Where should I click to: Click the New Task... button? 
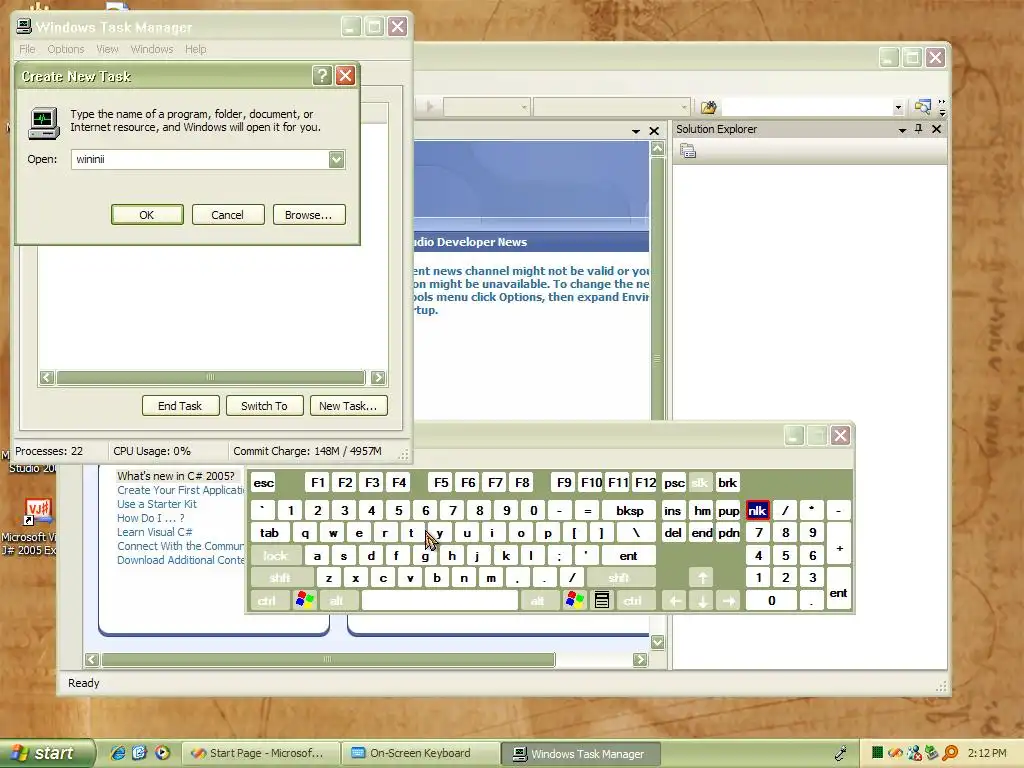coord(348,406)
